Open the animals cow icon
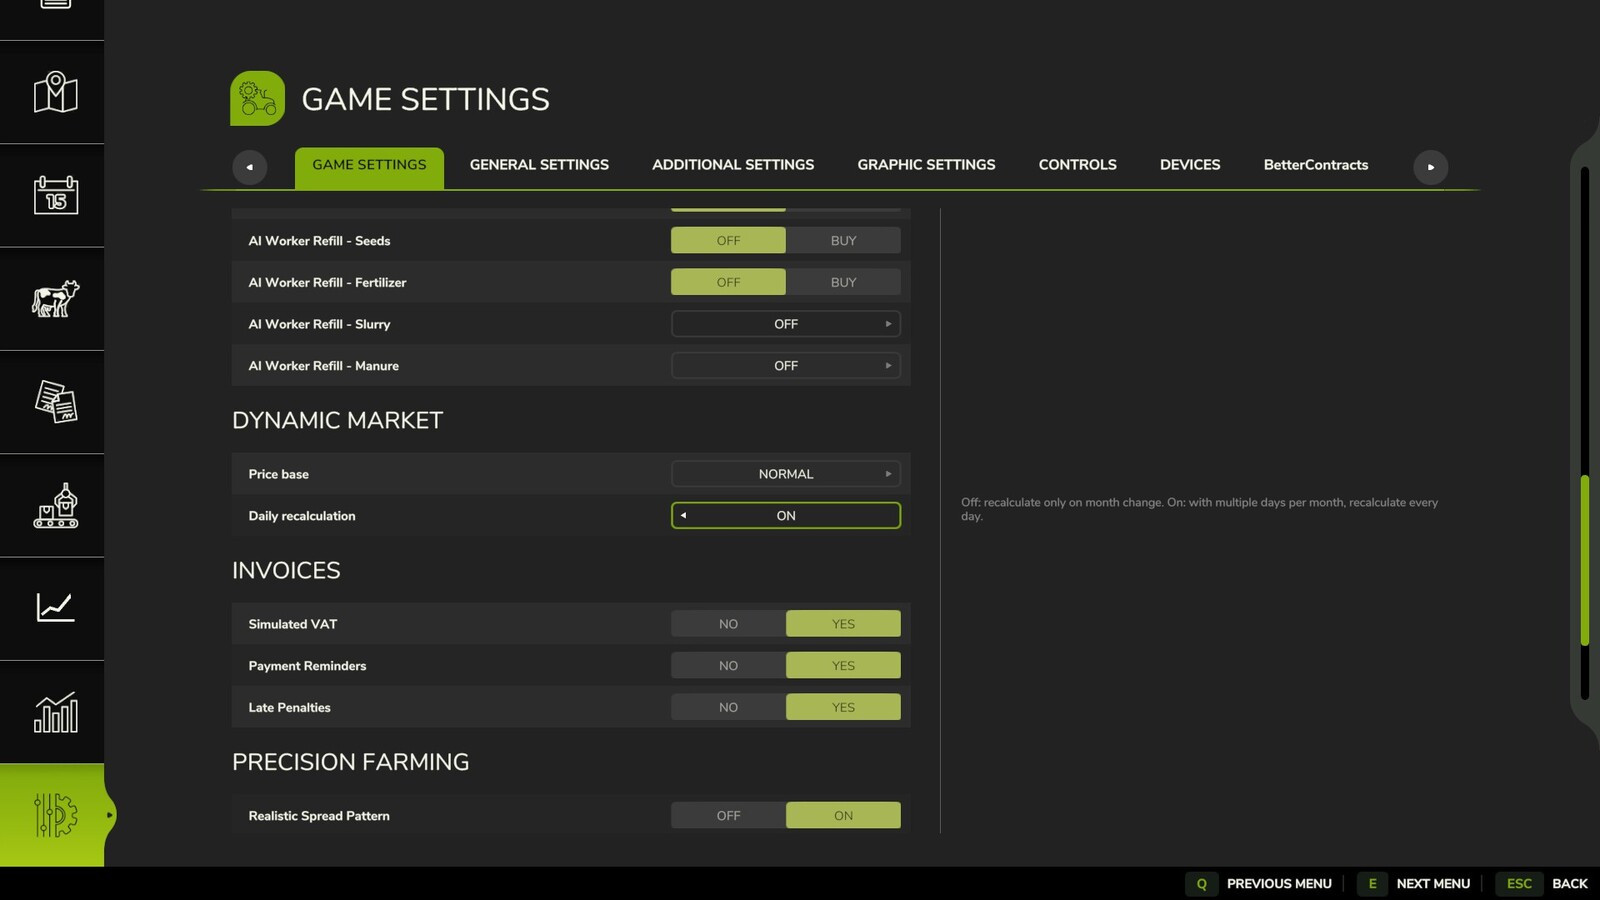The width and height of the screenshot is (1600, 900). click(x=55, y=298)
